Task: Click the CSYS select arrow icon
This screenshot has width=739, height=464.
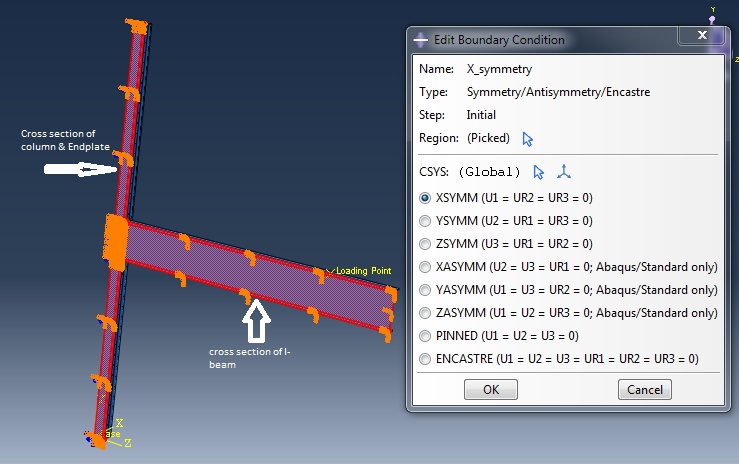Action: 538,172
